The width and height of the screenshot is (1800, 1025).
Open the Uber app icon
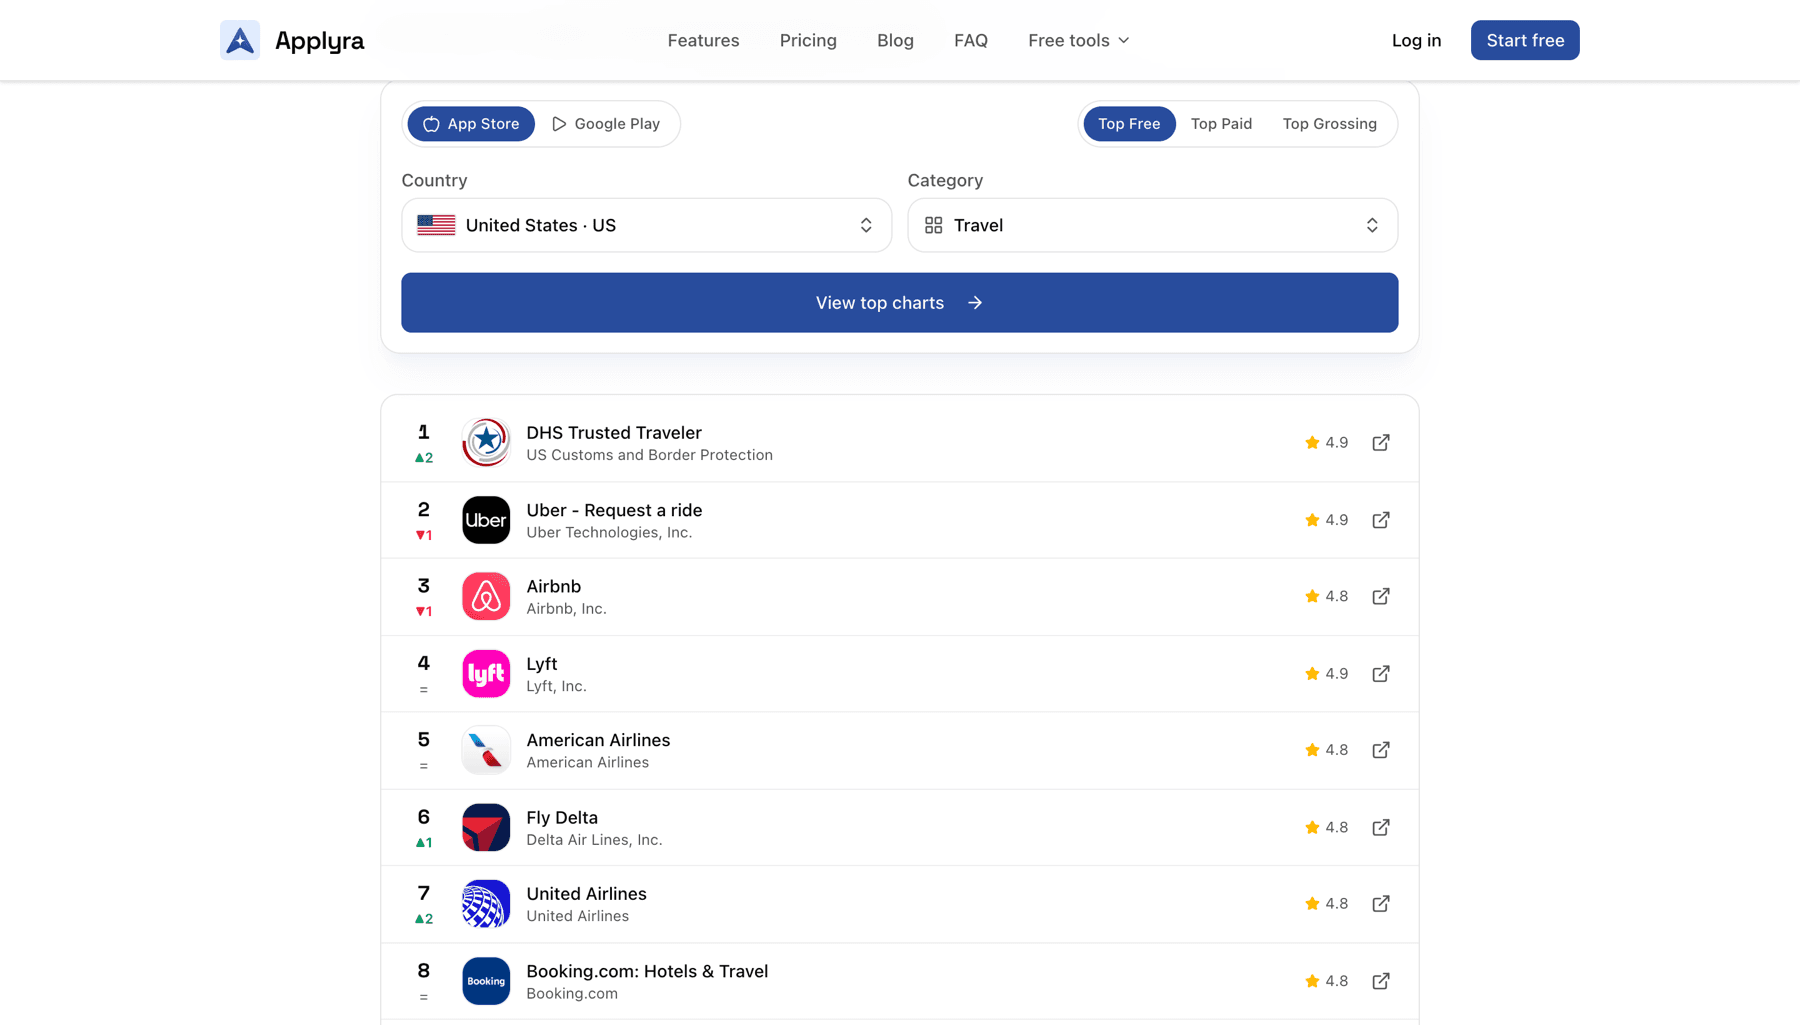pyautogui.click(x=486, y=520)
